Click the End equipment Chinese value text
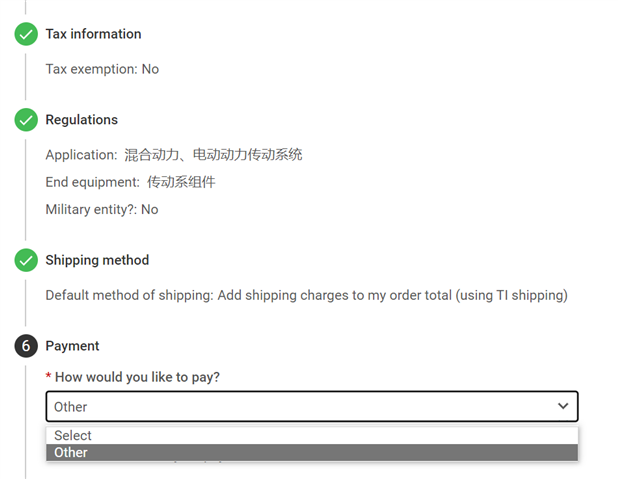Viewport: 618px width, 479px height. 181,182
